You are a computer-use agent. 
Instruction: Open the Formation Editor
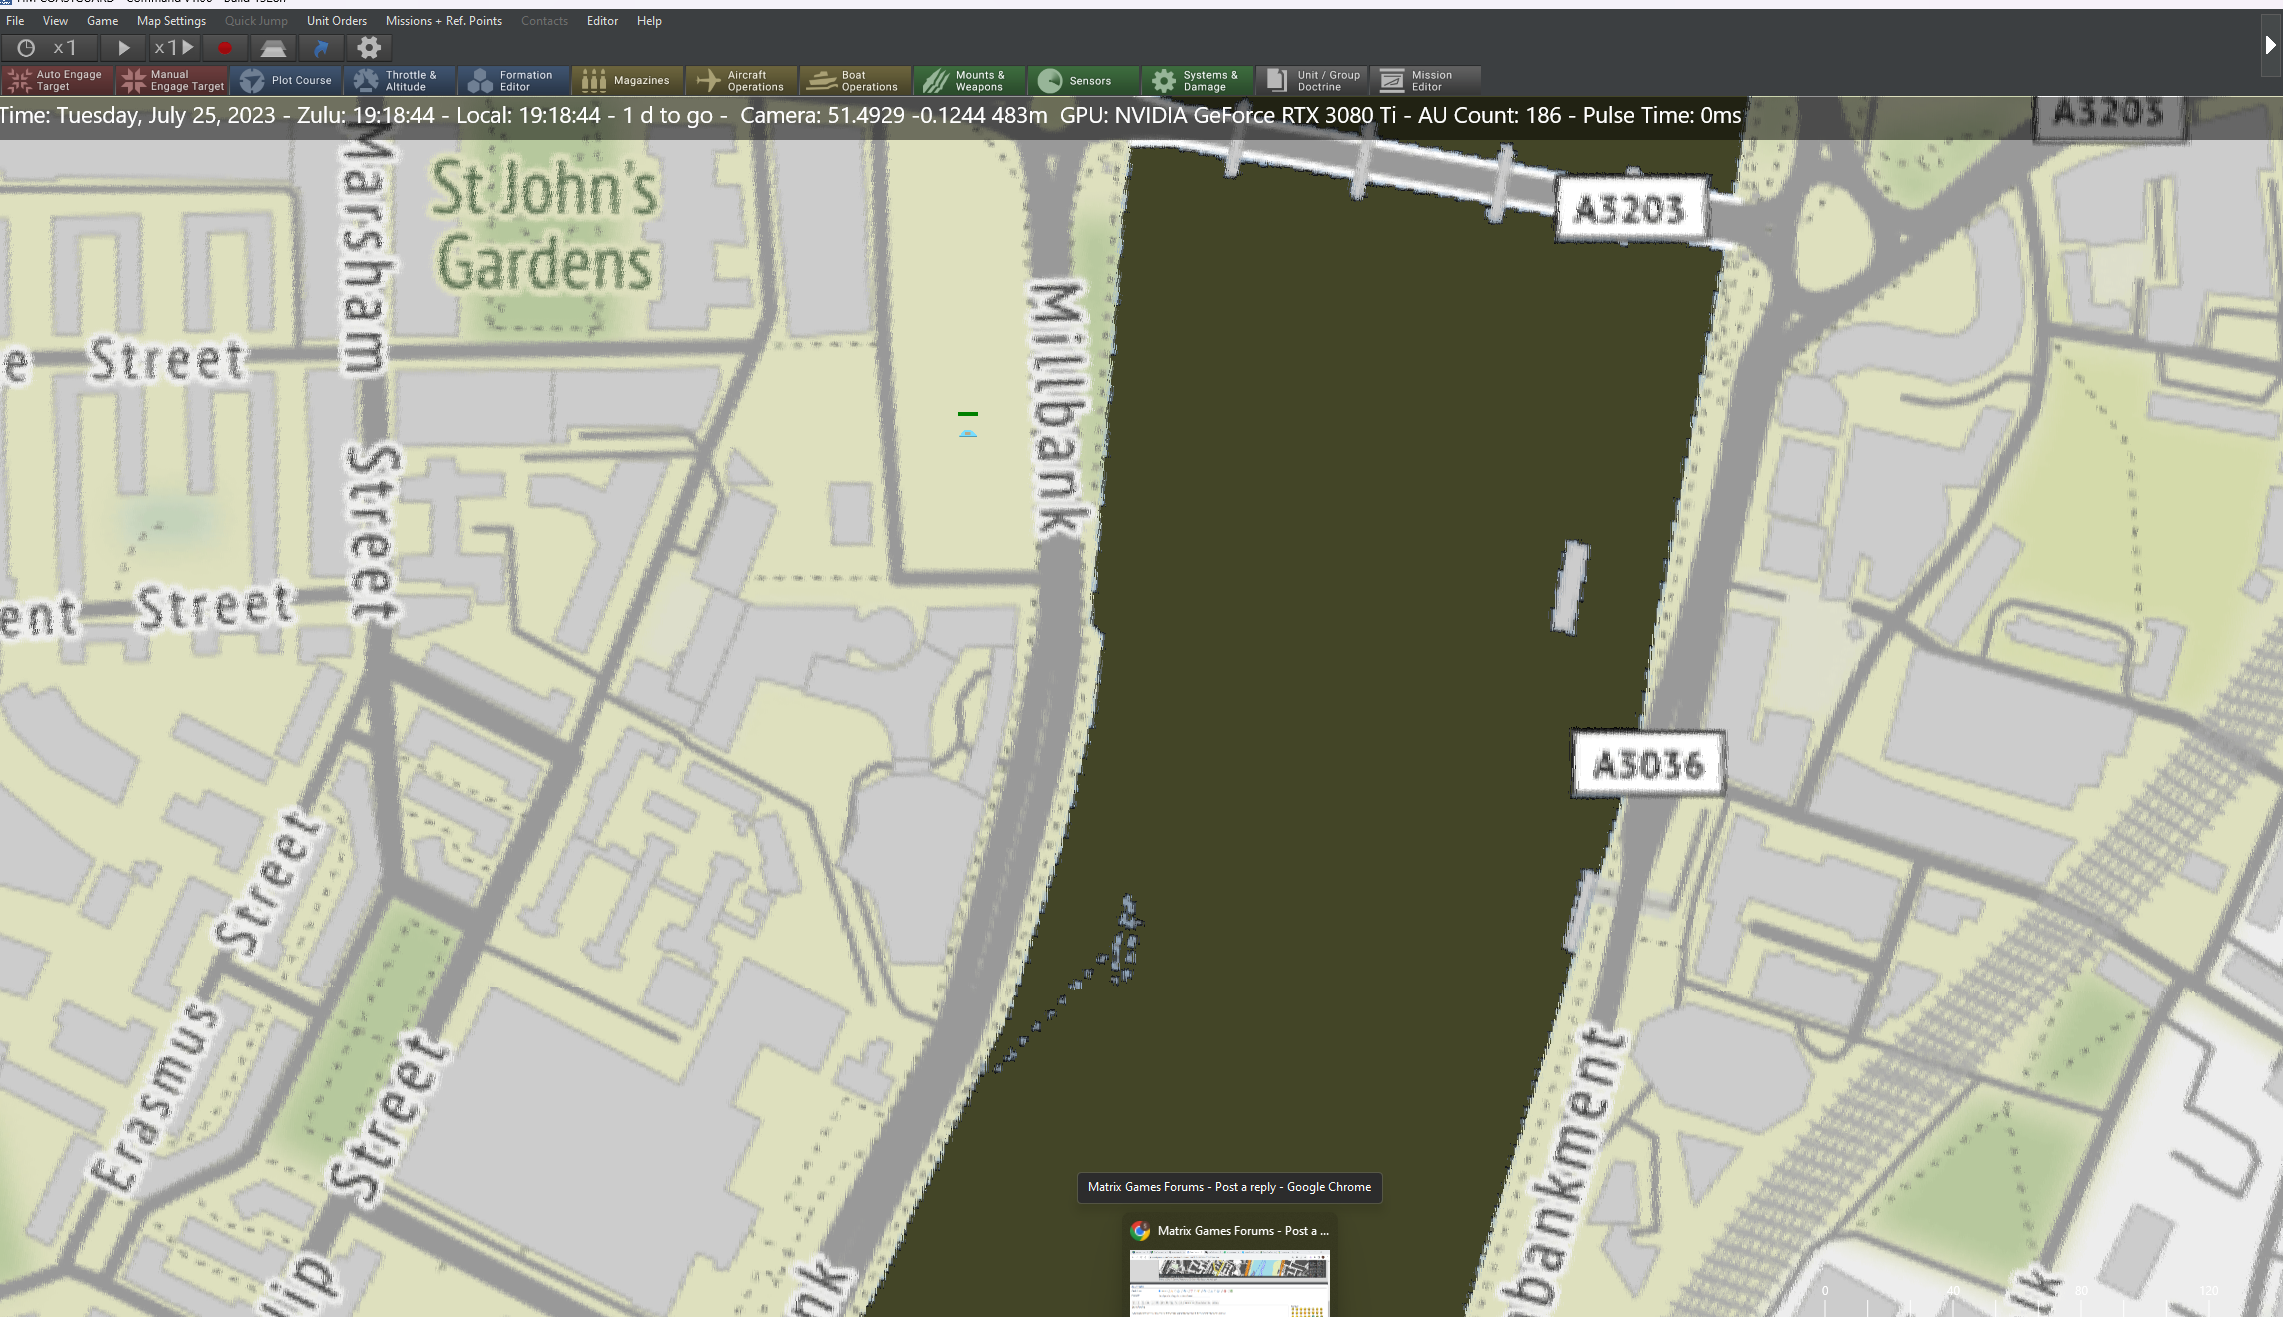coord(513,81)
